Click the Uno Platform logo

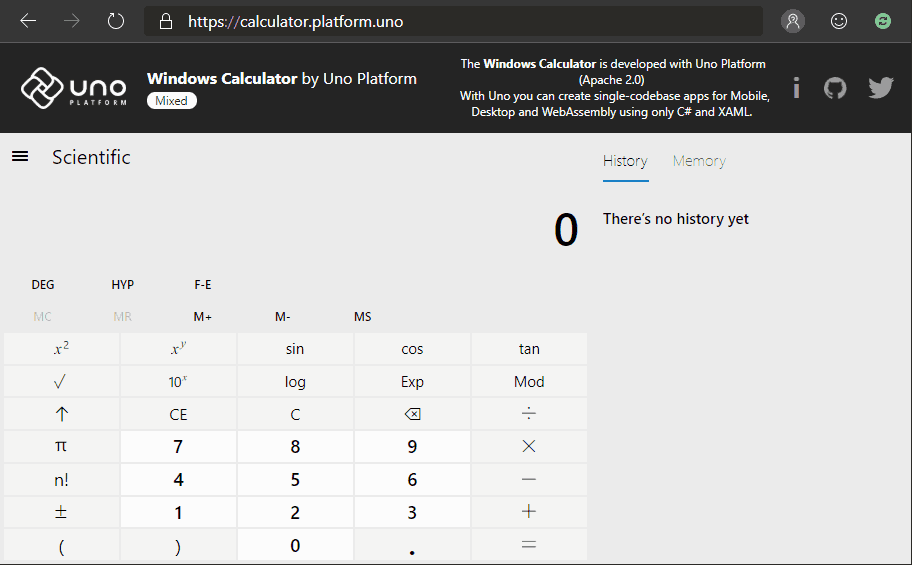[x=74, y=88]
